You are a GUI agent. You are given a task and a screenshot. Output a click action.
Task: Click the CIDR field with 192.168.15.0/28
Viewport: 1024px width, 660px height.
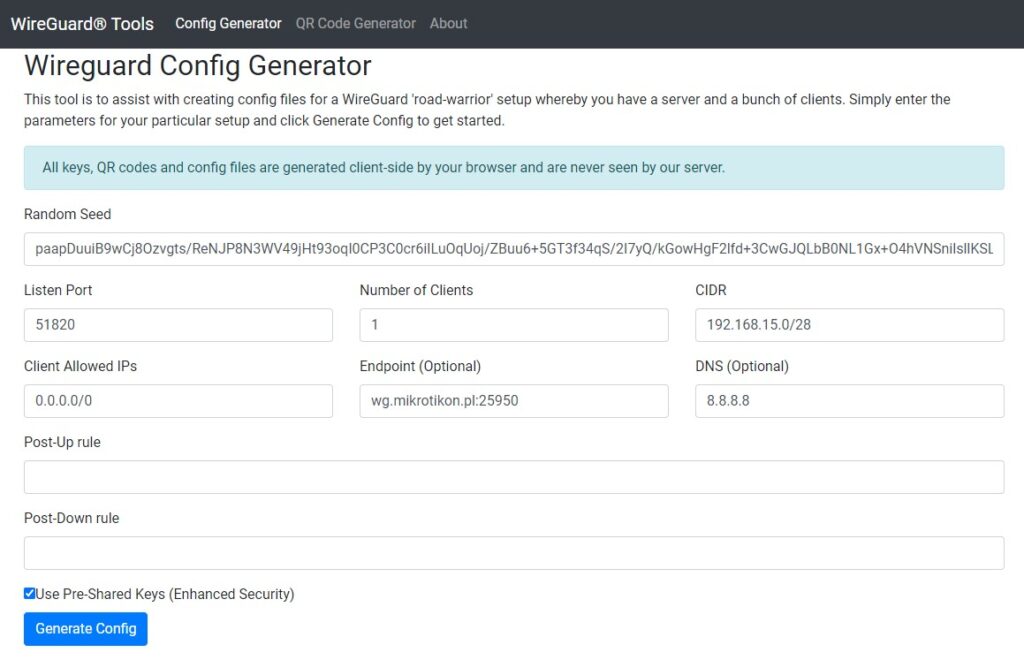click(850, 324)
